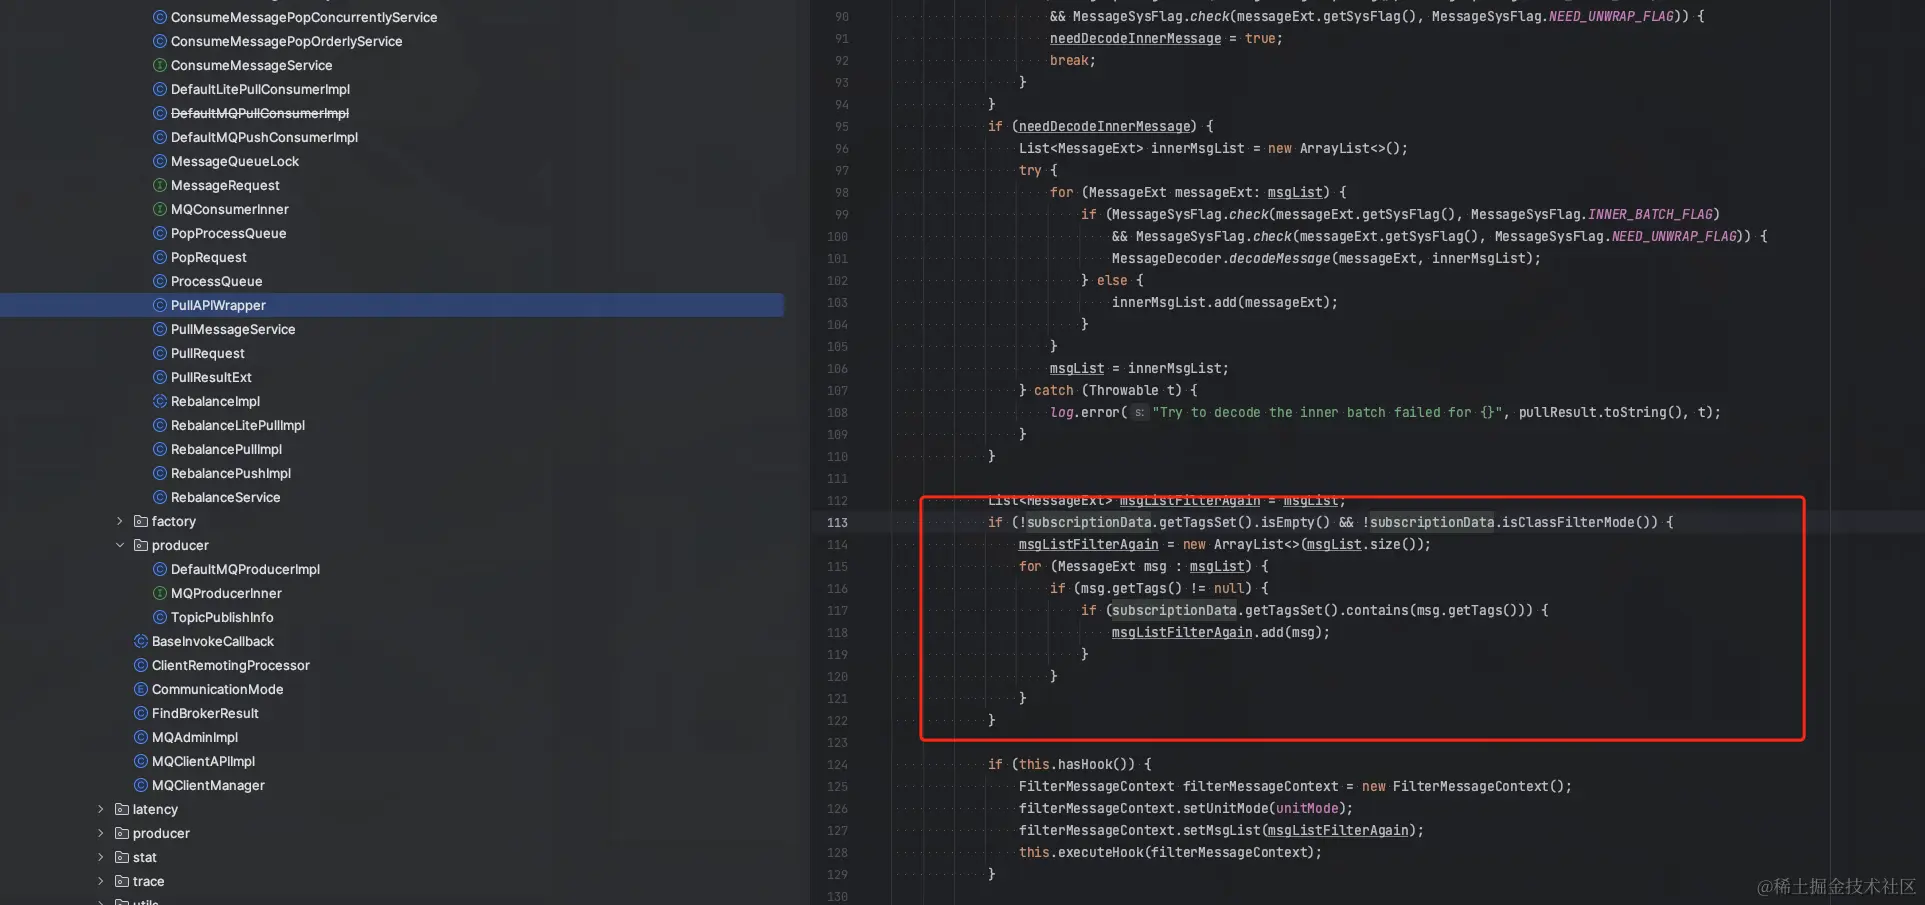1925x905 pixels.
Task: Click the PopProcessQueue class icon
Action: (x=160, y=233)
